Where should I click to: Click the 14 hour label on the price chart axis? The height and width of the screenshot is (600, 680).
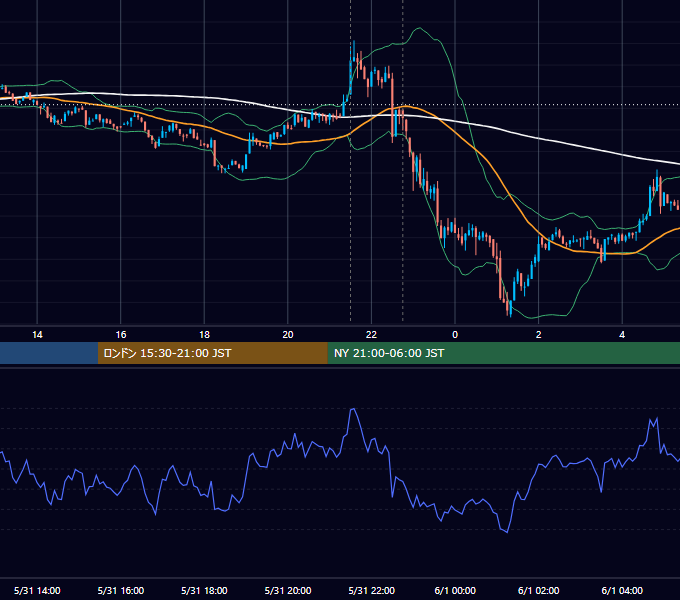(37, 335)
